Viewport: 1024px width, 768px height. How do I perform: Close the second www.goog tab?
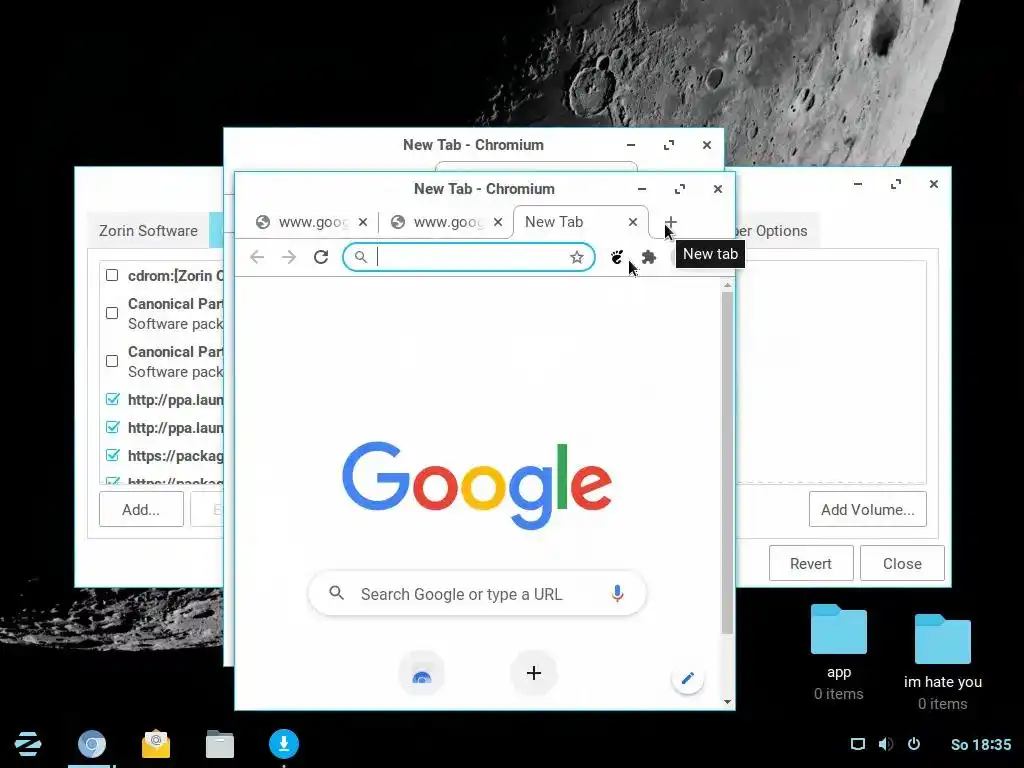coord(498,222)
